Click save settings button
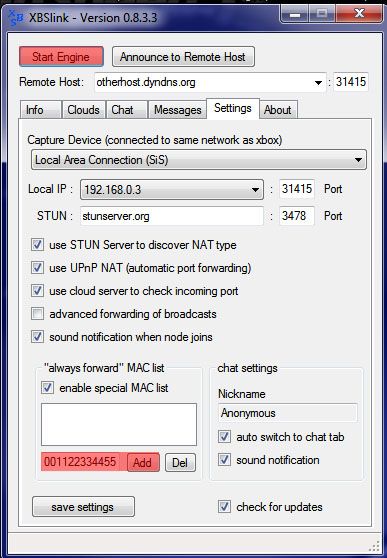This screenshot has height=558, width=387. tap(83, 507)
